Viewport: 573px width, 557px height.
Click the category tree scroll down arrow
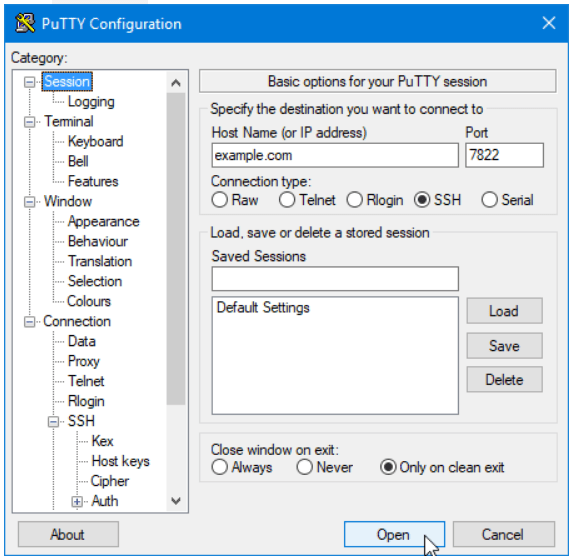[x=176, y=501]
